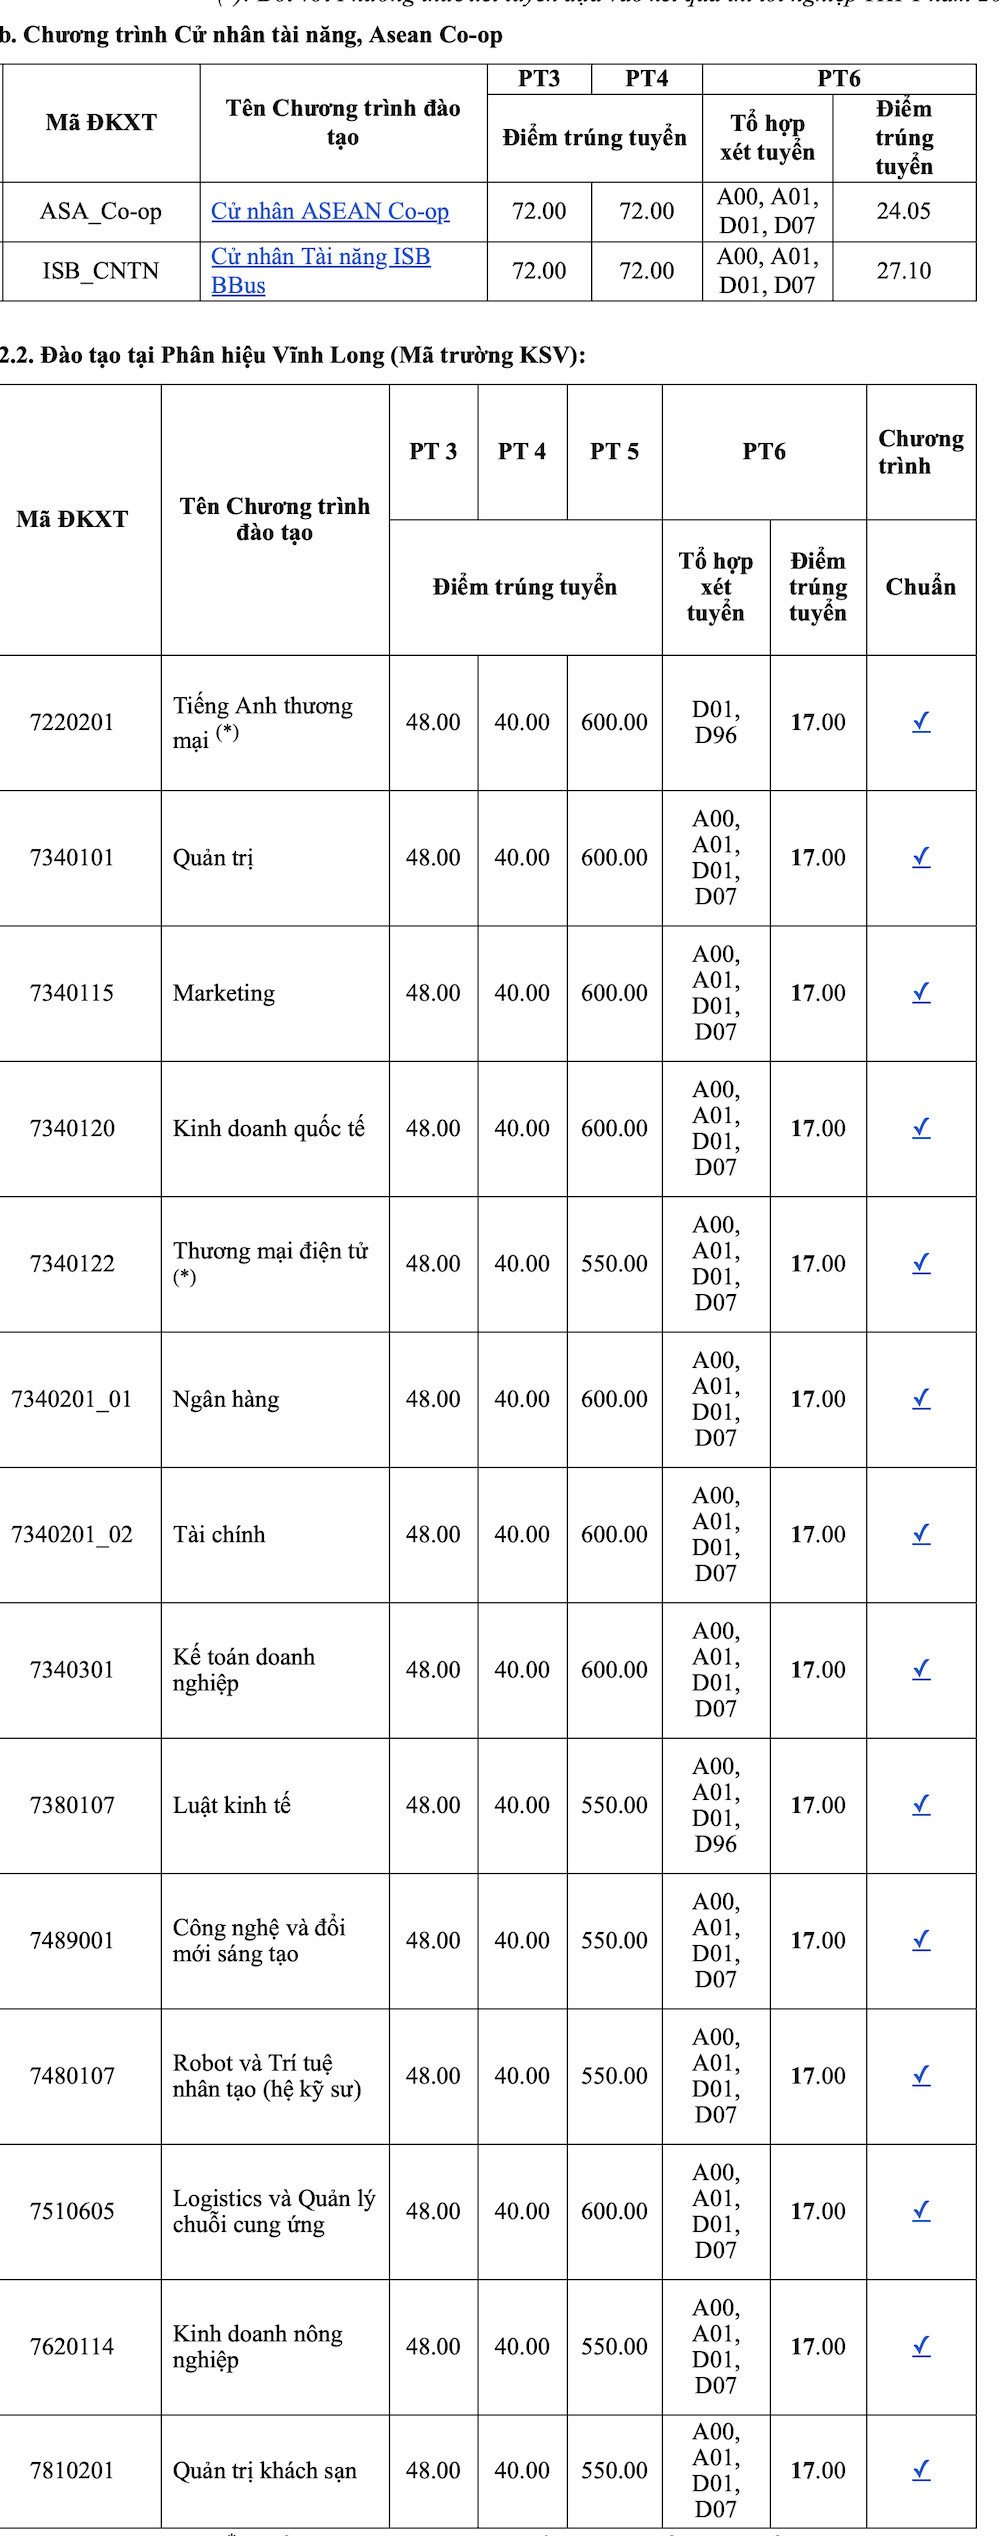Click the Chuẩn checkmark for Tài chính

tap(921, 1534)
